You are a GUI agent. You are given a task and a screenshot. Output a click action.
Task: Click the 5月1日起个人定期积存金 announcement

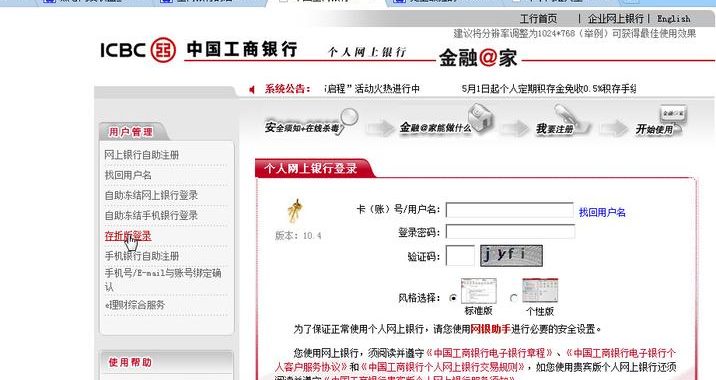tap(548, 89)
